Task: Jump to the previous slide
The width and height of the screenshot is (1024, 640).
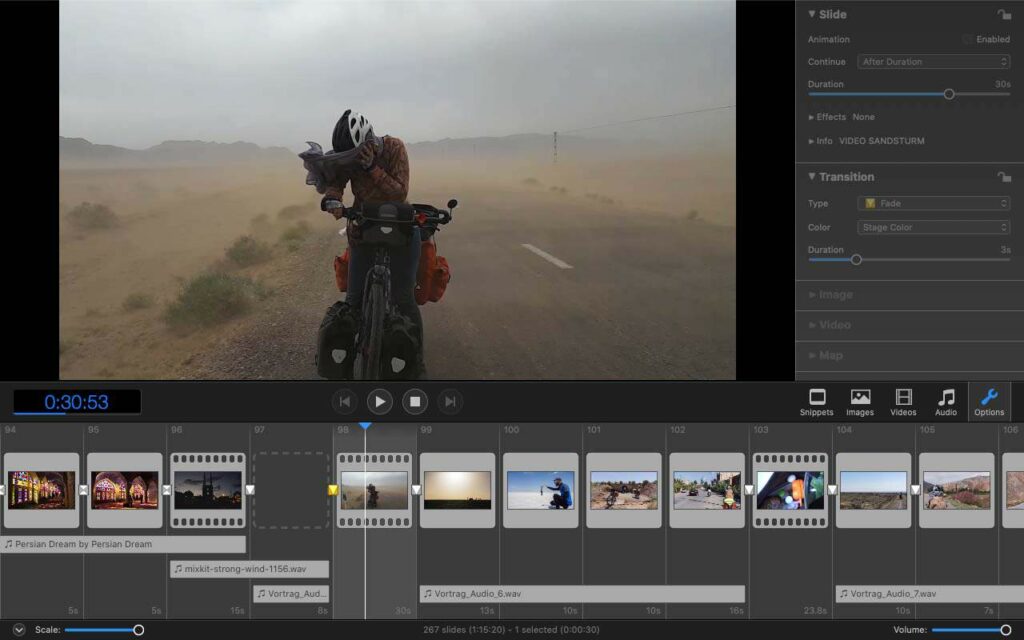Action: point(344,402)
